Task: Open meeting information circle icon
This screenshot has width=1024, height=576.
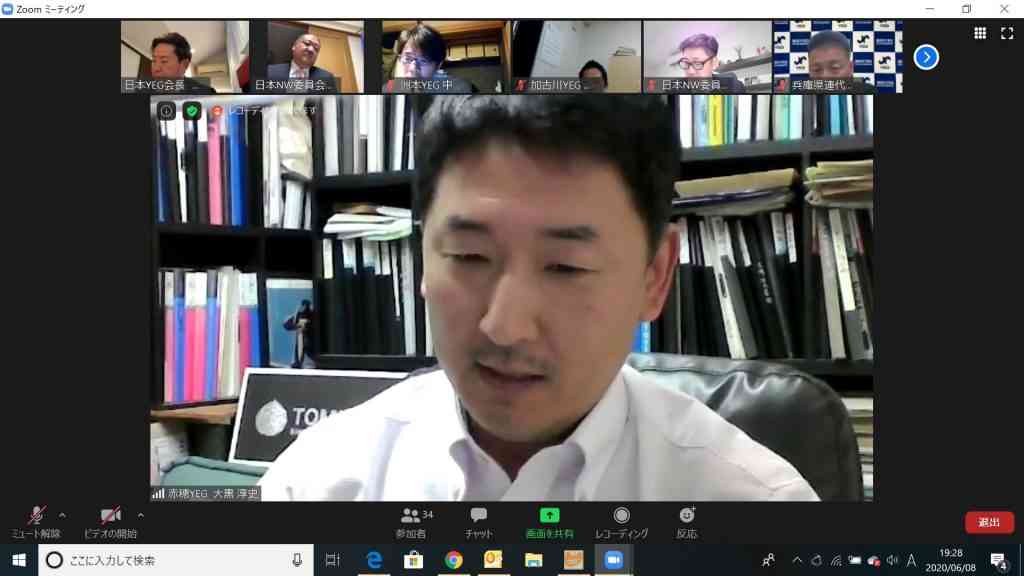Action: 167,111
